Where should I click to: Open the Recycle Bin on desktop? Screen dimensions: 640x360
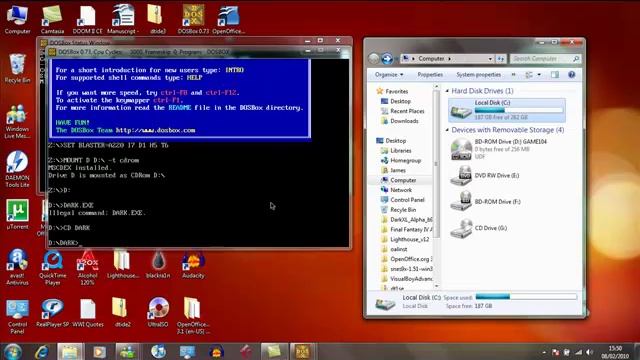[x=17, y=68]
